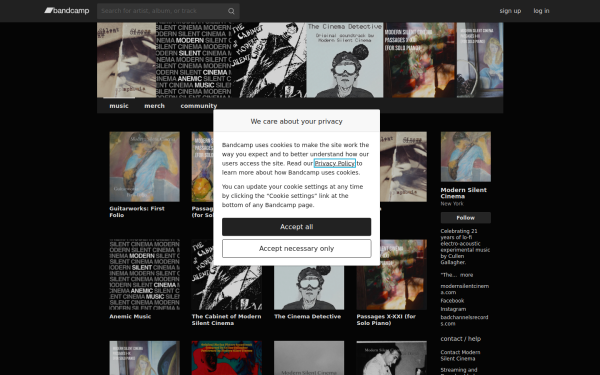Click the Anemic Music title

[x=130, y=316]
